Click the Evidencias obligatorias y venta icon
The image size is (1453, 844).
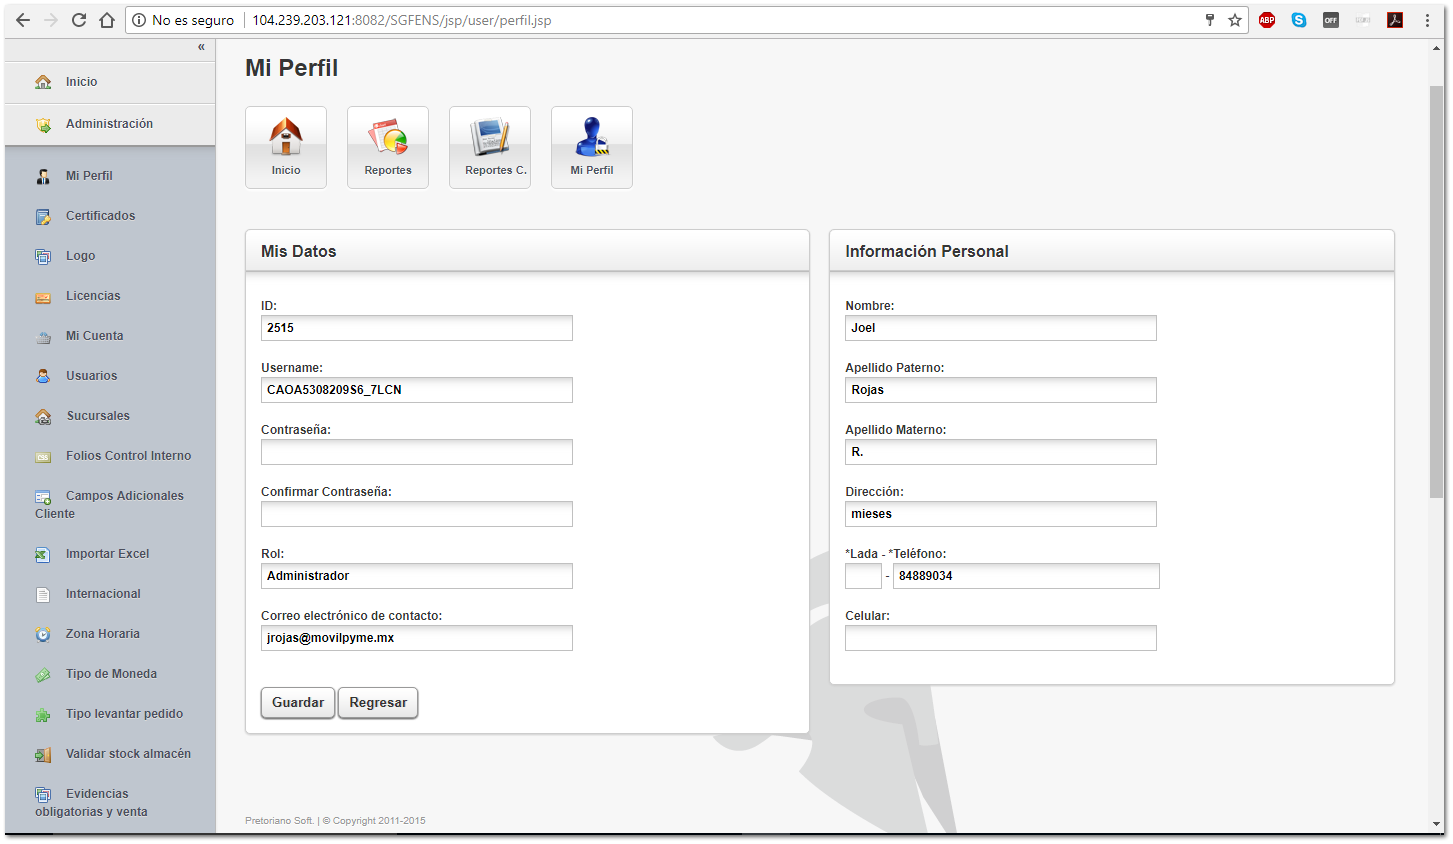[x=43, y=795]
